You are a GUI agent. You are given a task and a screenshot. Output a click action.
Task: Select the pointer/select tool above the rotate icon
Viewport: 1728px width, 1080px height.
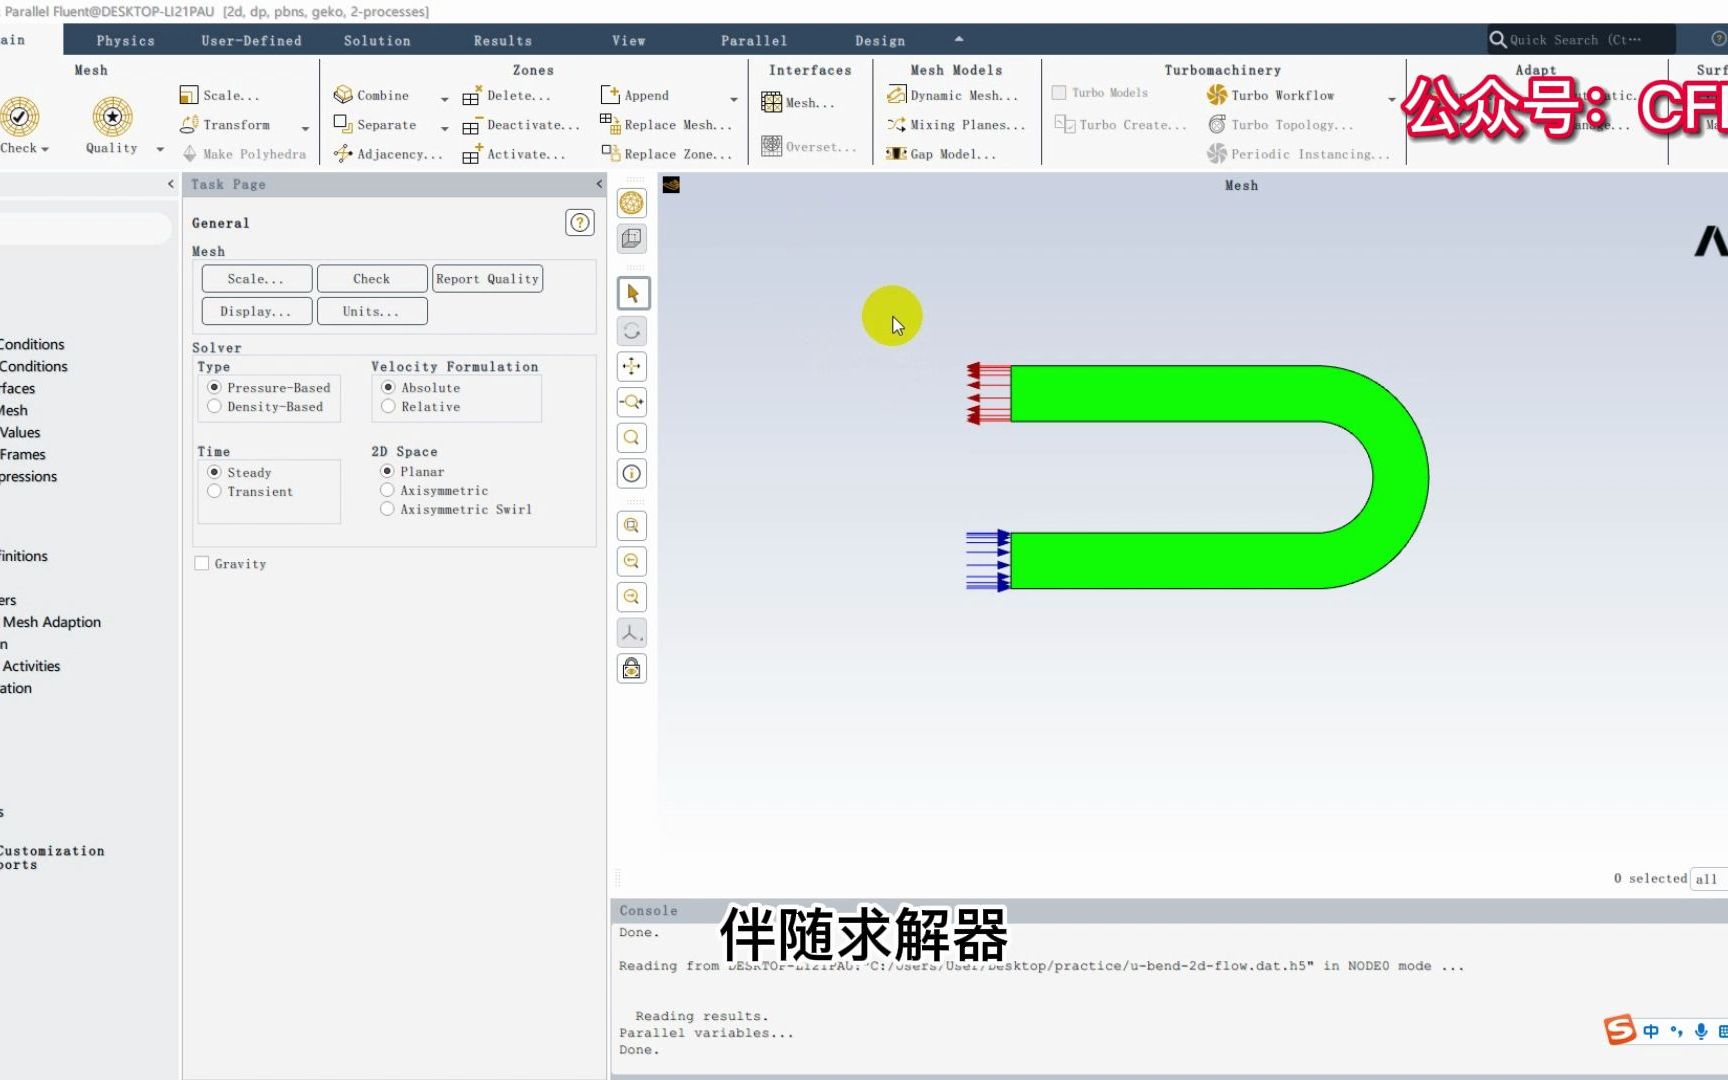tap(632, 293)
